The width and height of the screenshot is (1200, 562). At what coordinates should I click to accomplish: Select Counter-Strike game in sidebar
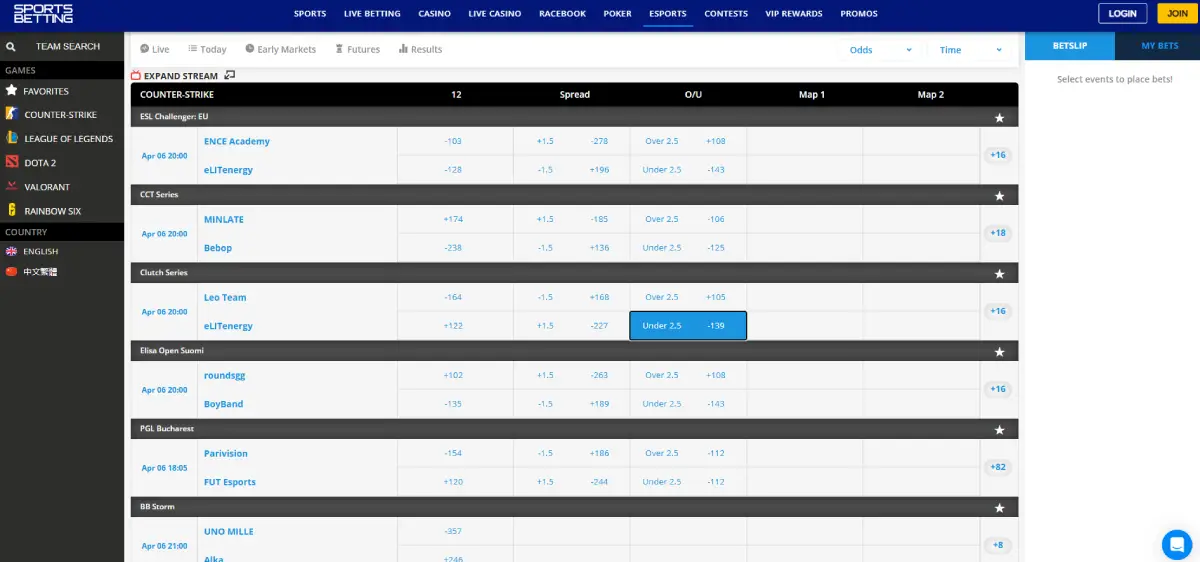tap(62, 115)
